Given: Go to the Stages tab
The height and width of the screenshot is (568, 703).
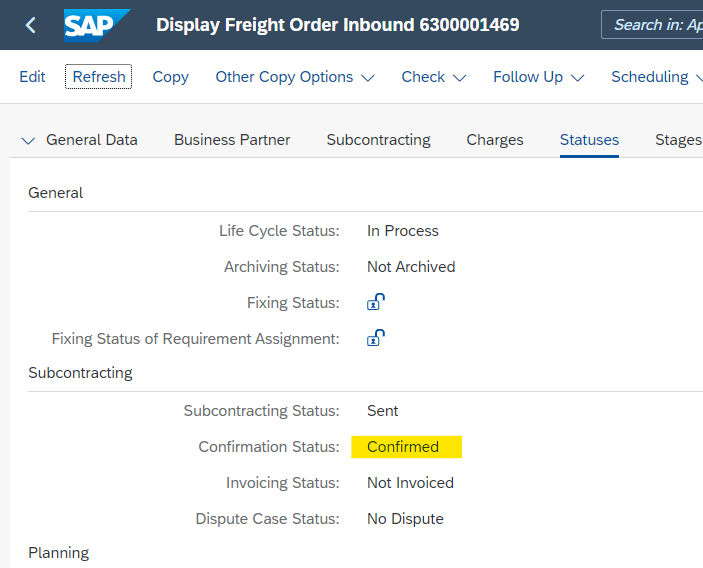Looking at the screenshot, I should (678, 140).
